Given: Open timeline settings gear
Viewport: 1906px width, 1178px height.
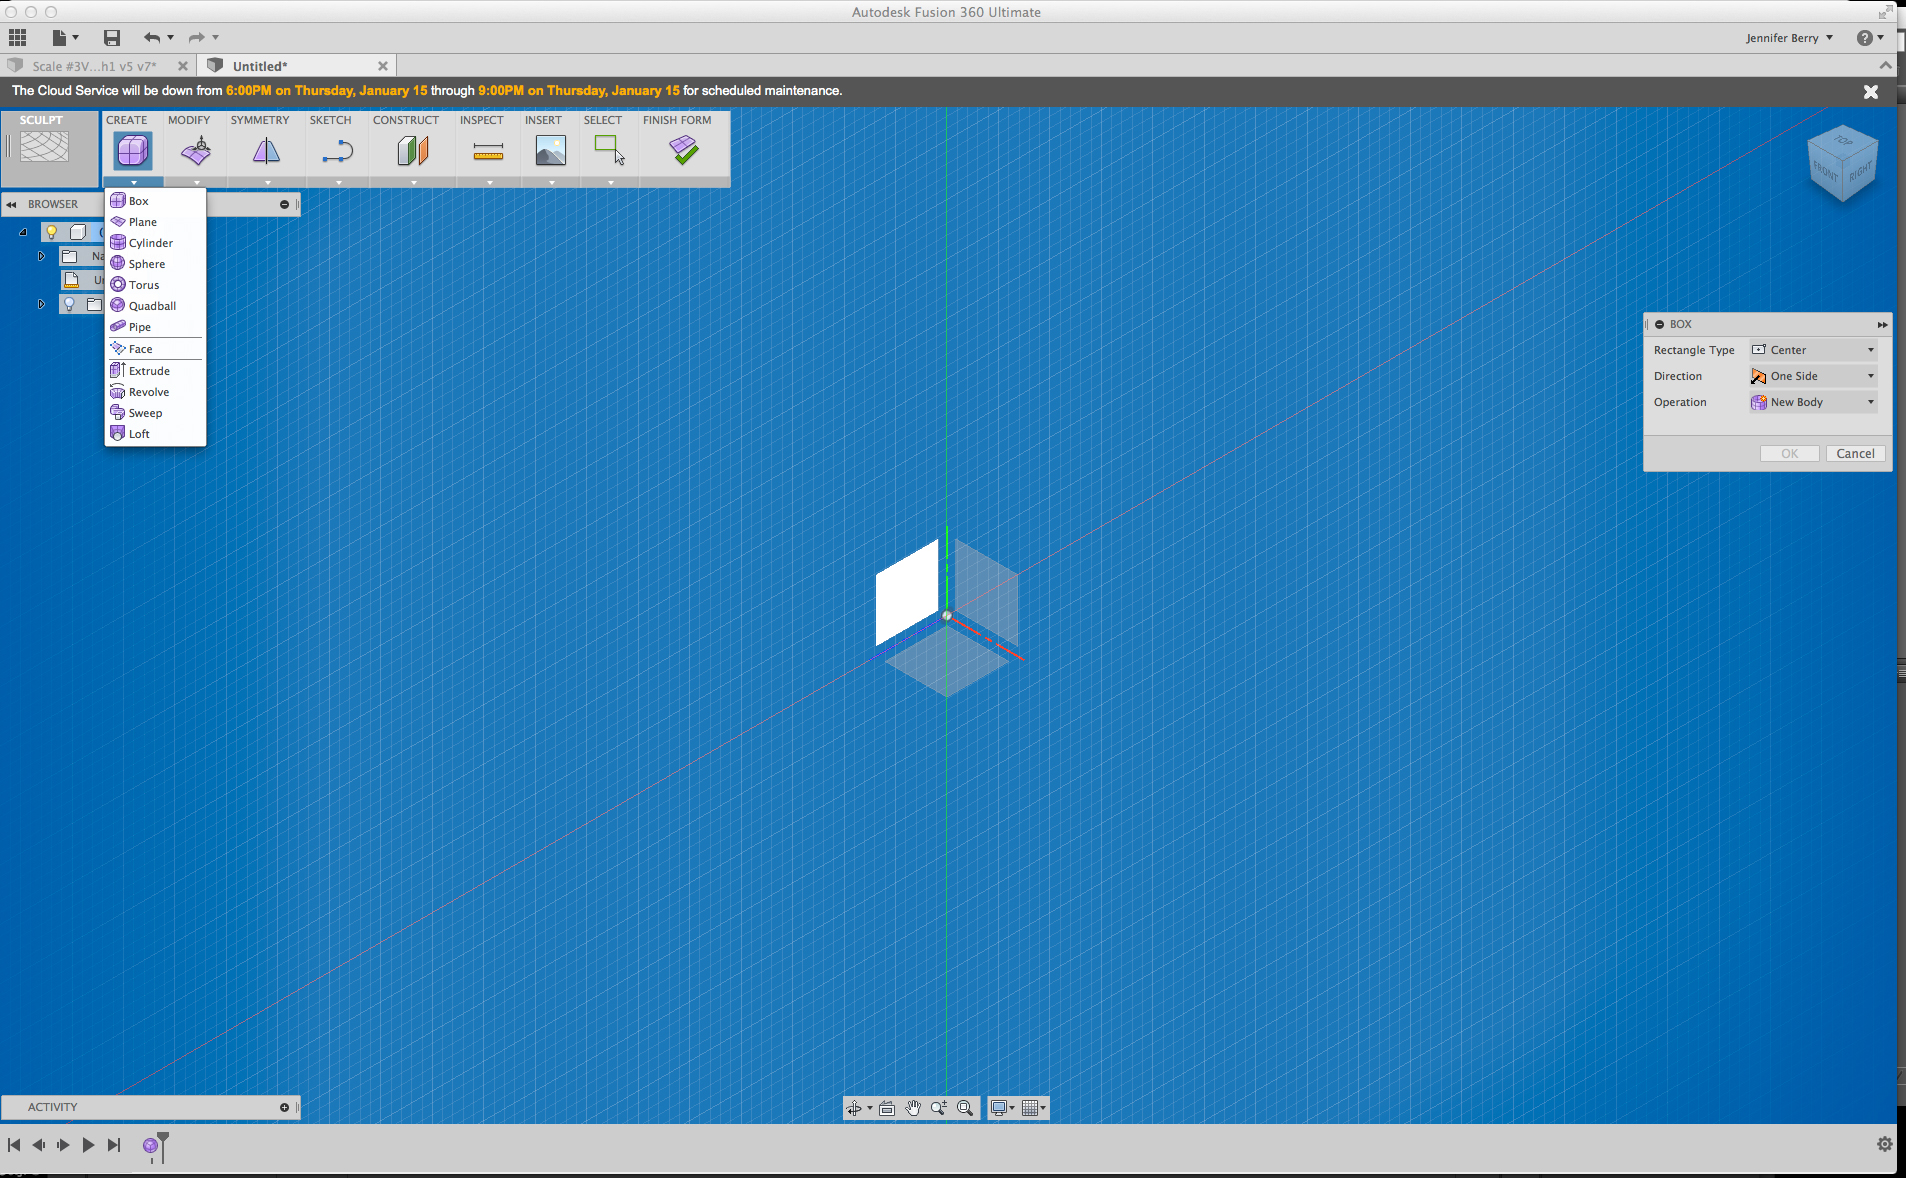Looking at the screenshot, I should point(1885,1144).
